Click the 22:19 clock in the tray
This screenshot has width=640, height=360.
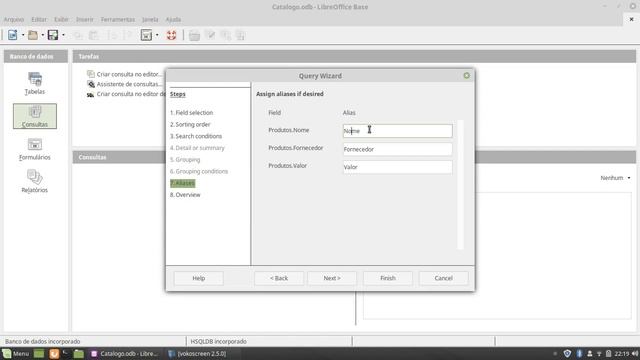[x=622, y=354]
